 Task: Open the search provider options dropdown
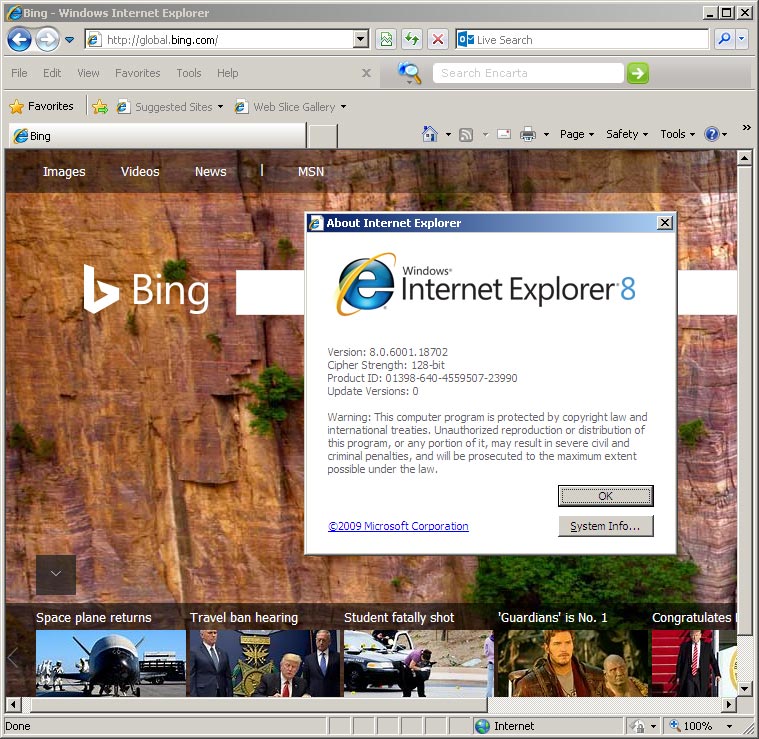tap(742, 39)
